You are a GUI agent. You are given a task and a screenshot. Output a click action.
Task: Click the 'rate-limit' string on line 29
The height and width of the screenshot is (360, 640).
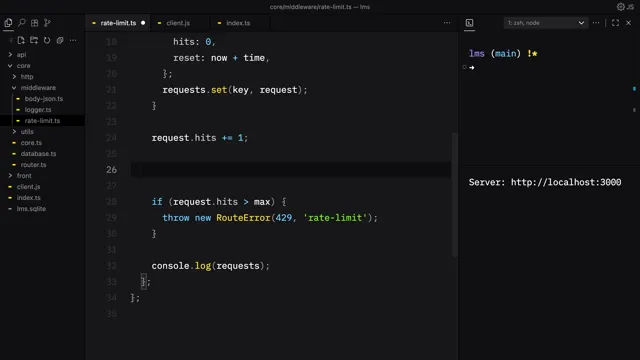(x=335, y=218)
